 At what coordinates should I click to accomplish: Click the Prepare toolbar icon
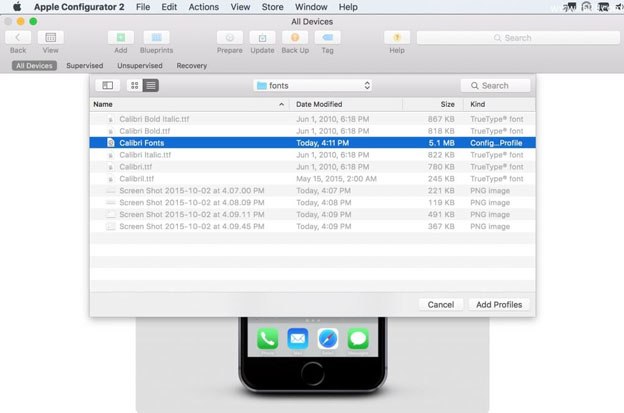pos(230,37)
